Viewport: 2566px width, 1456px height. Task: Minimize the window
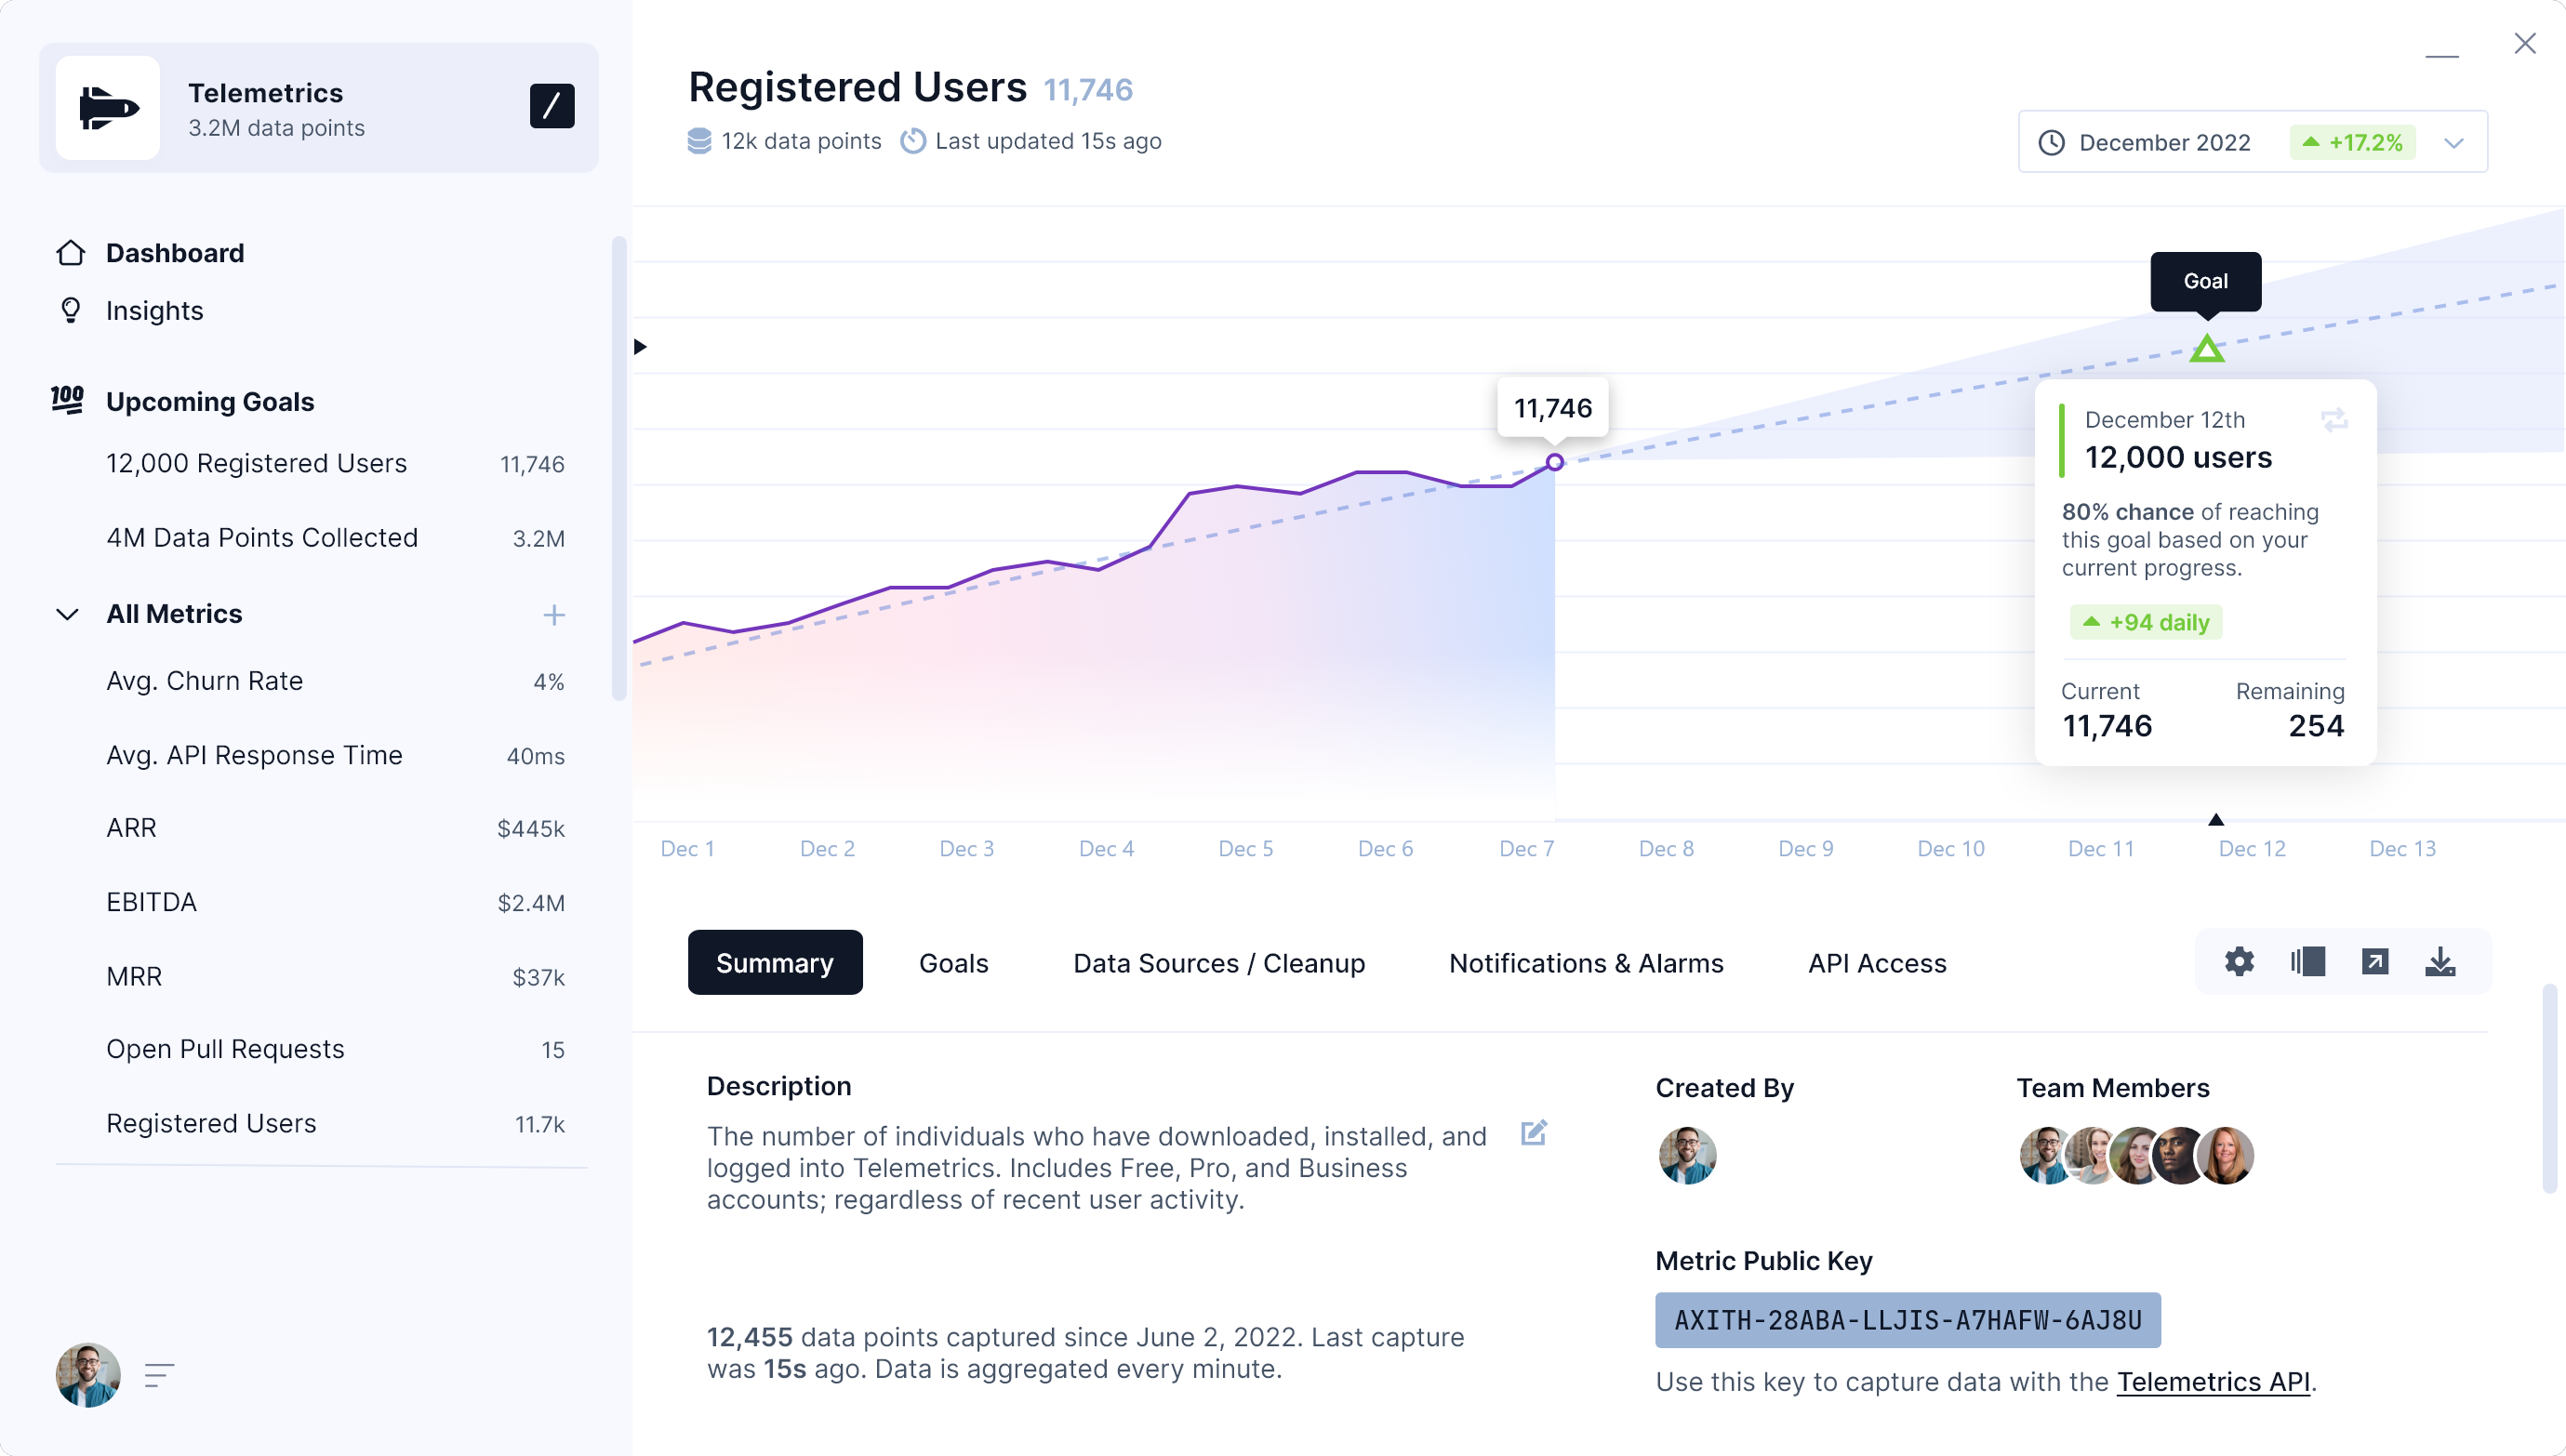coord(2442,56)
